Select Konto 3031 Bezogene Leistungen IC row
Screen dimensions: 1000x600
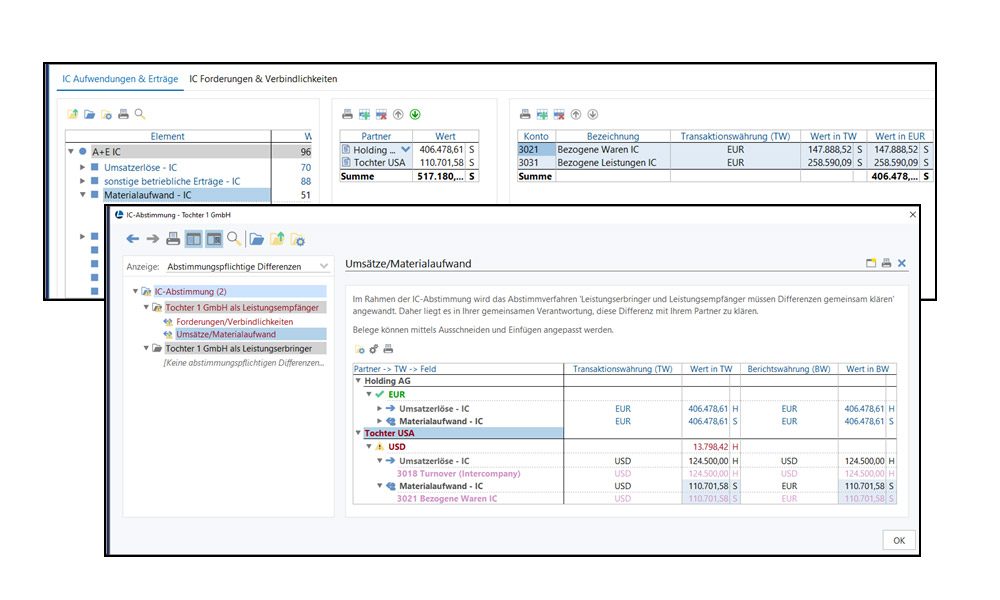(724, 163)
